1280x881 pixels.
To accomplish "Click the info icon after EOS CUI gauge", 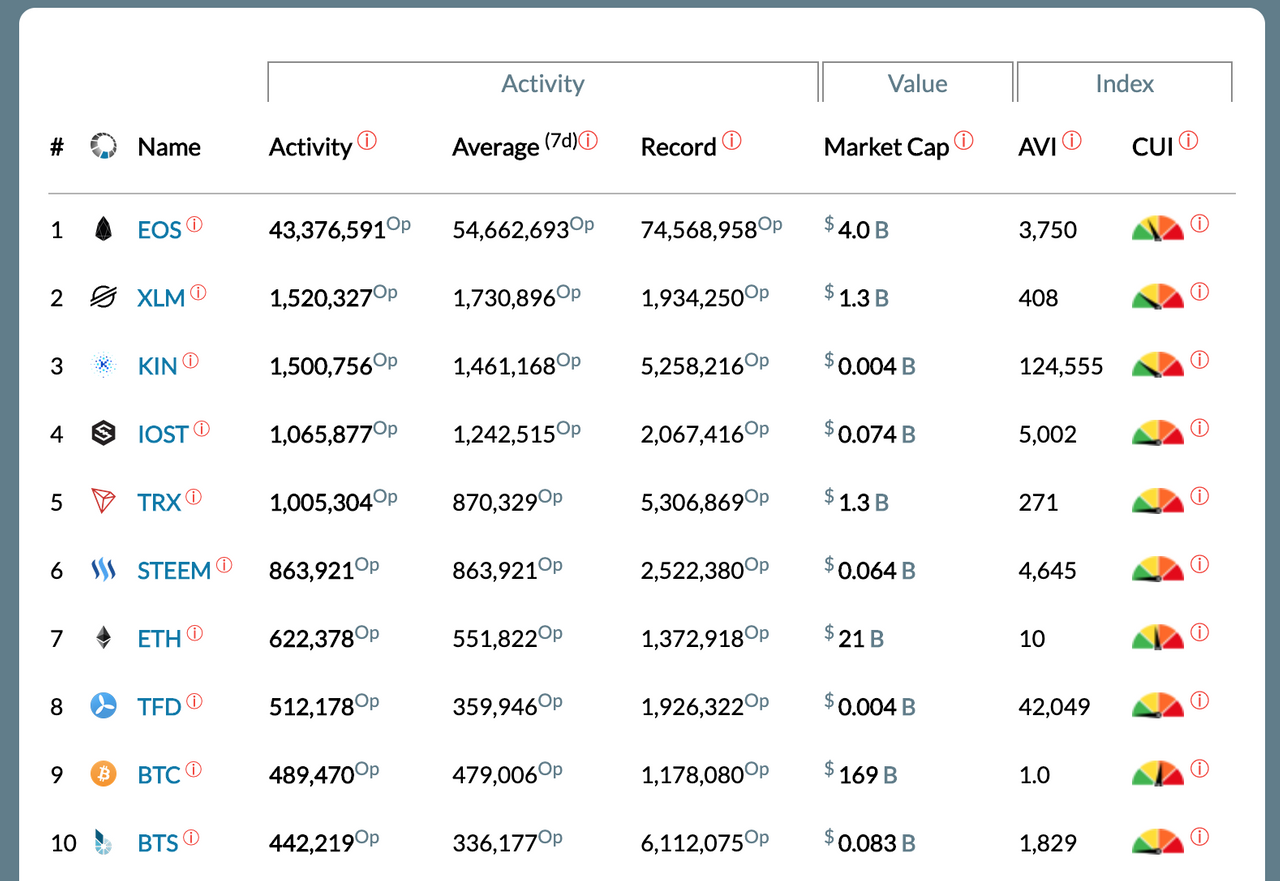I will [x=1200, y=223].
